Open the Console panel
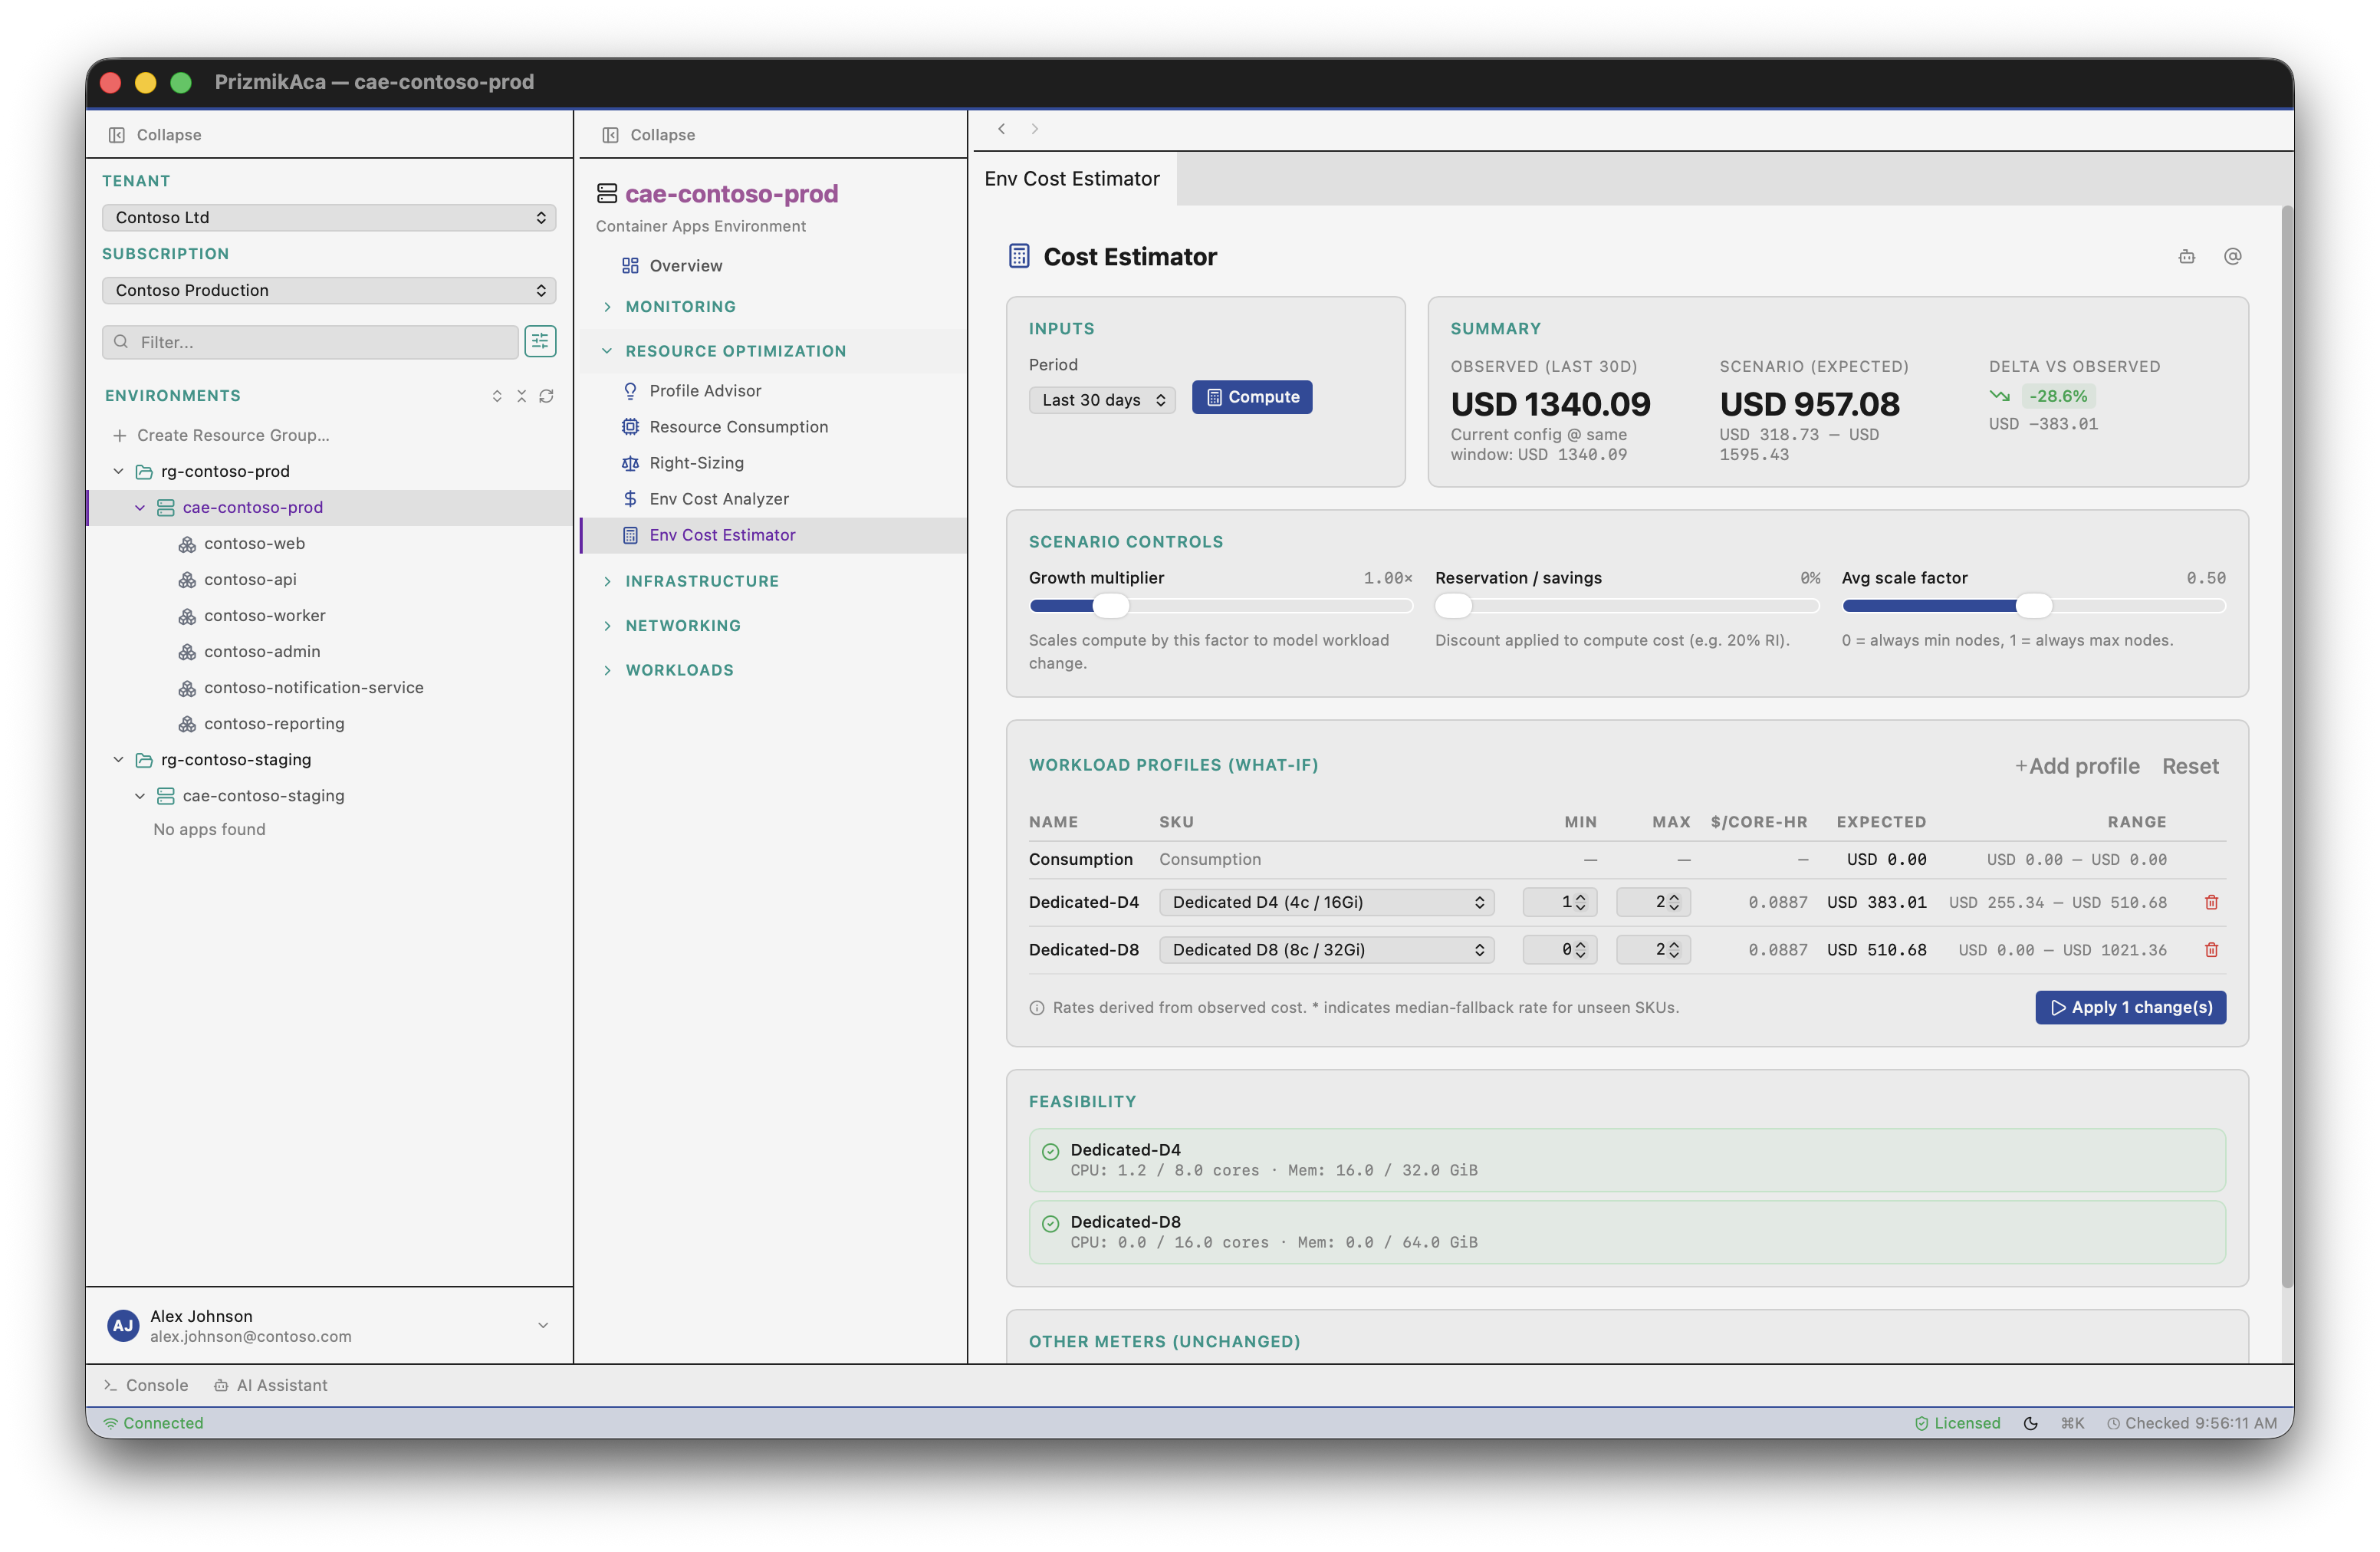2380x1552 pixels. [146, 1385]
